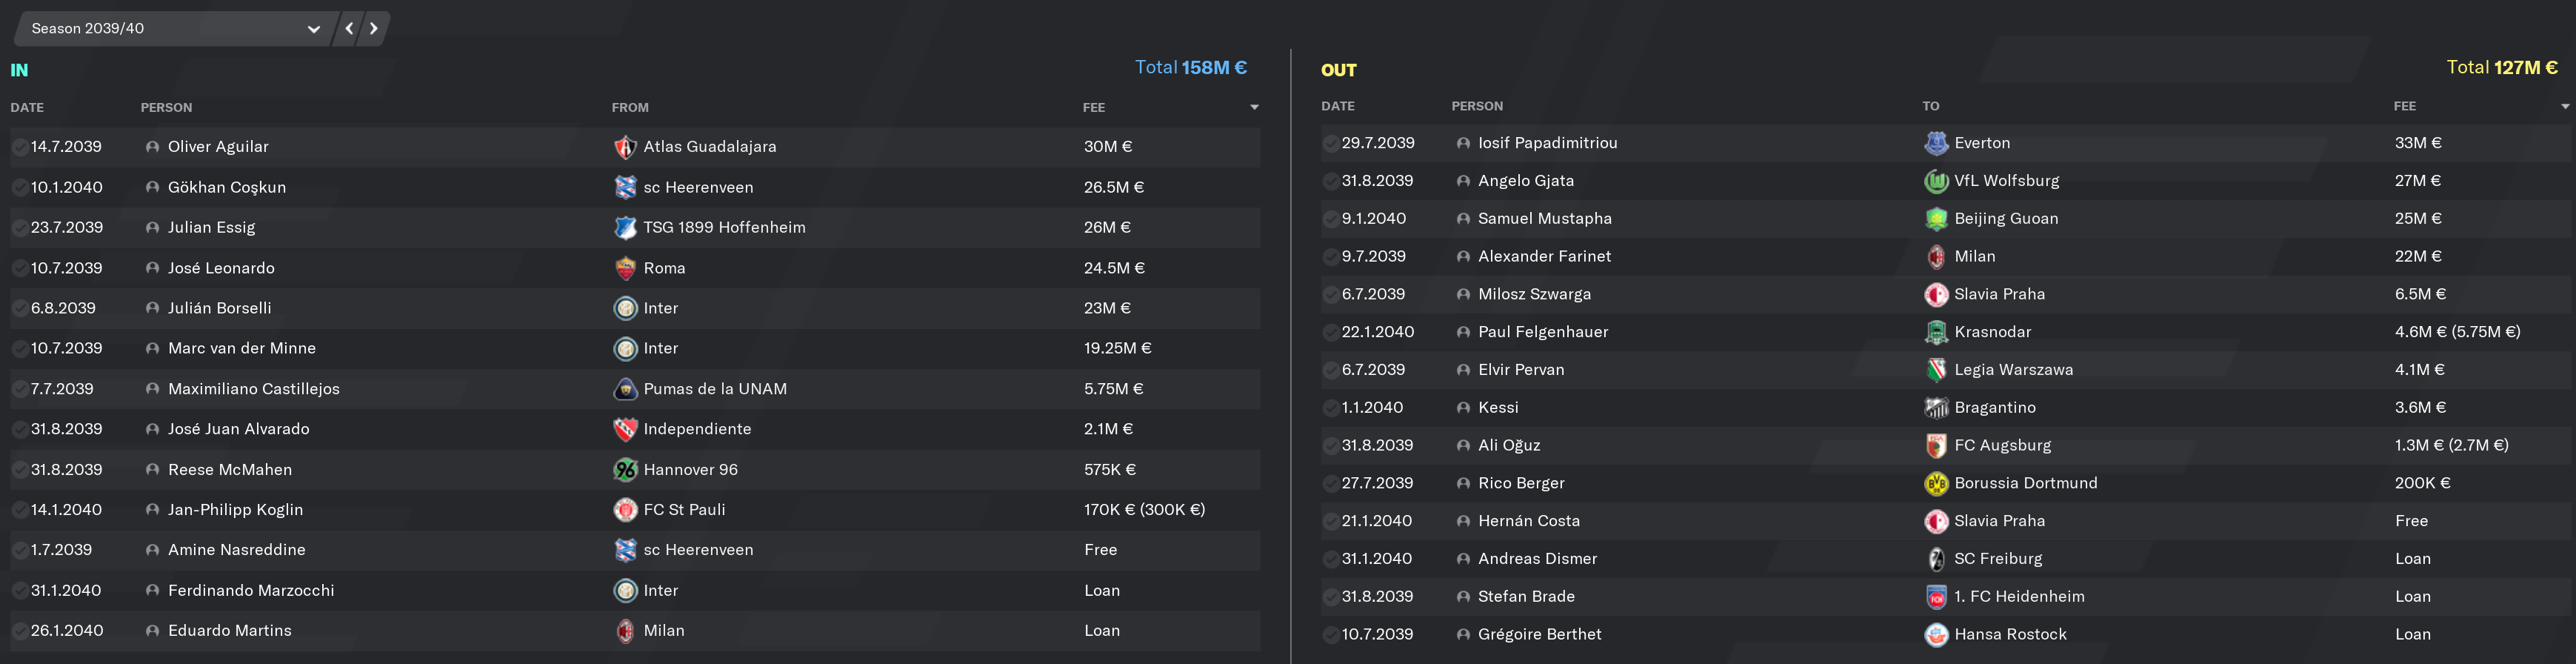Click the IN table fee sort arrow
This screenshot has height=664, width=2576.
1254,108
